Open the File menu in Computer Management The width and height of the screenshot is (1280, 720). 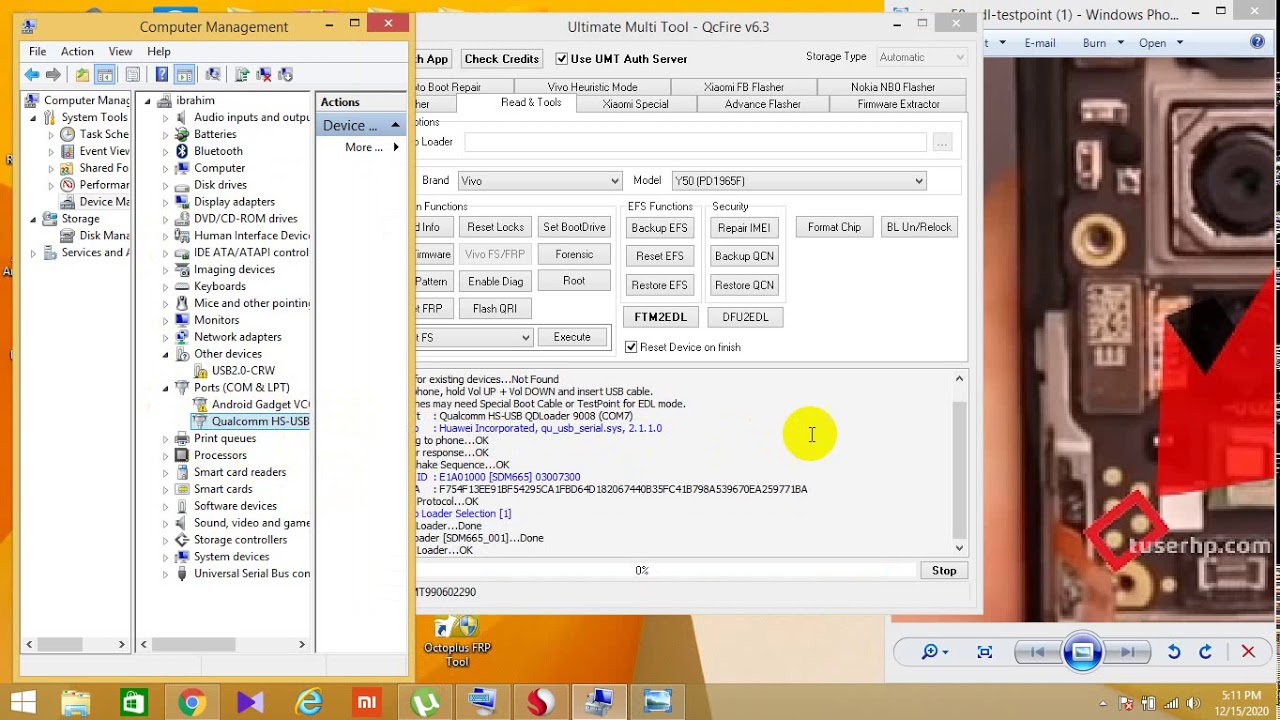[37, 51]
